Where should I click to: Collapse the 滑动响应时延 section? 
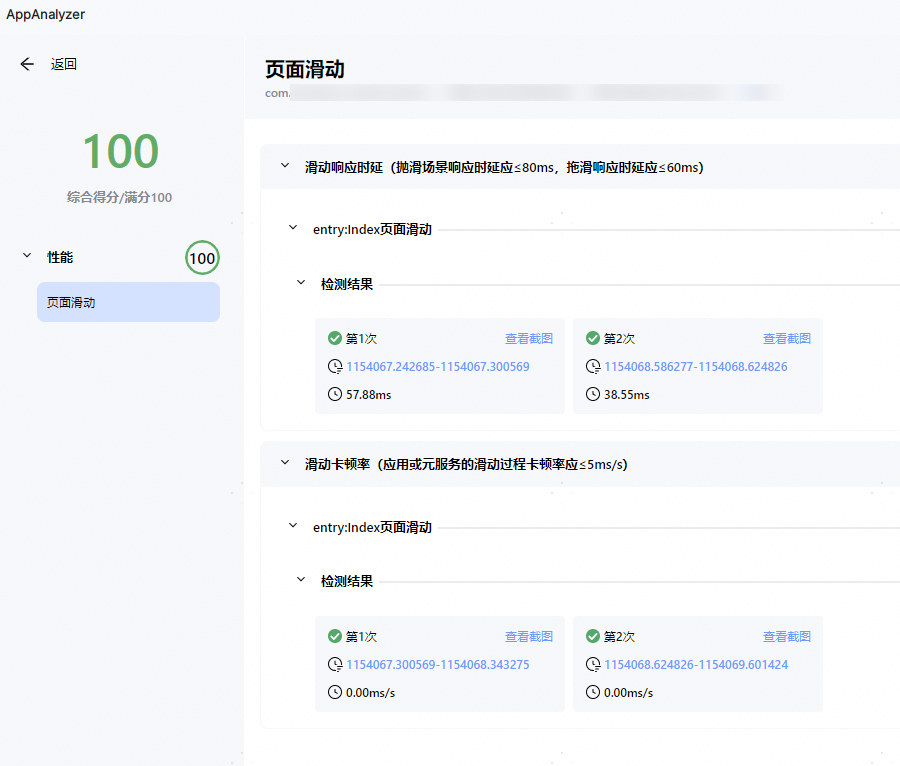point(284,166)
